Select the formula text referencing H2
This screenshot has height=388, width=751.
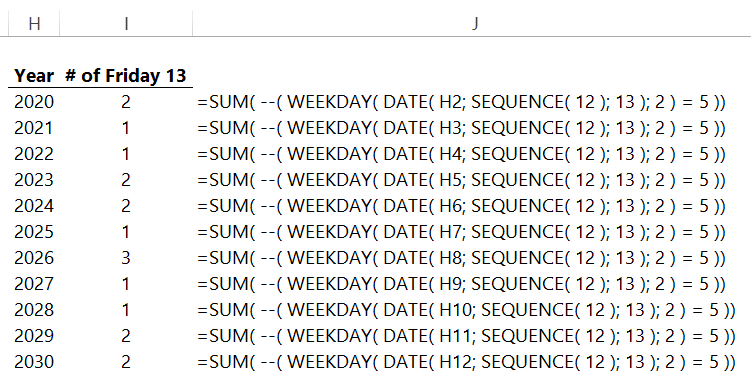pos(461,102)
